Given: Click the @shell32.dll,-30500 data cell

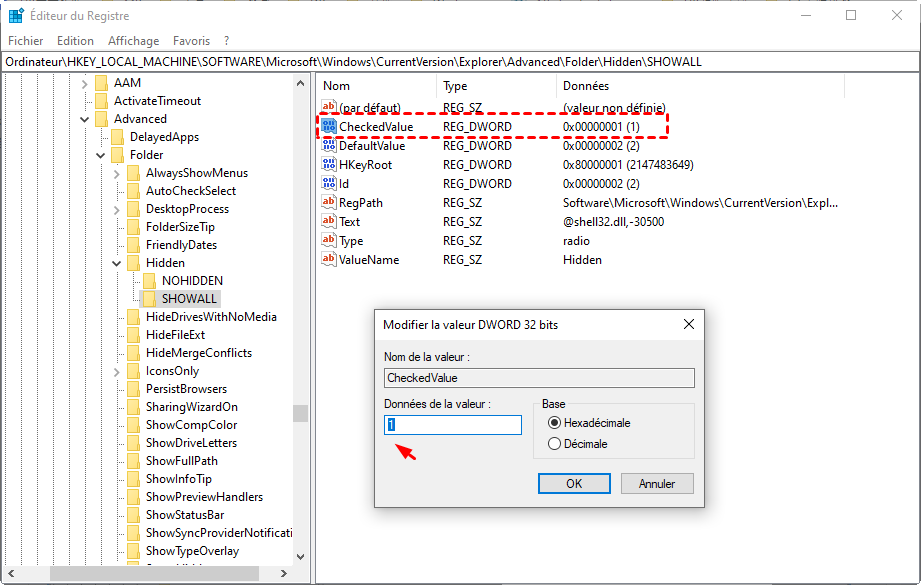Looking at the screenshot, I should (613, 222).
